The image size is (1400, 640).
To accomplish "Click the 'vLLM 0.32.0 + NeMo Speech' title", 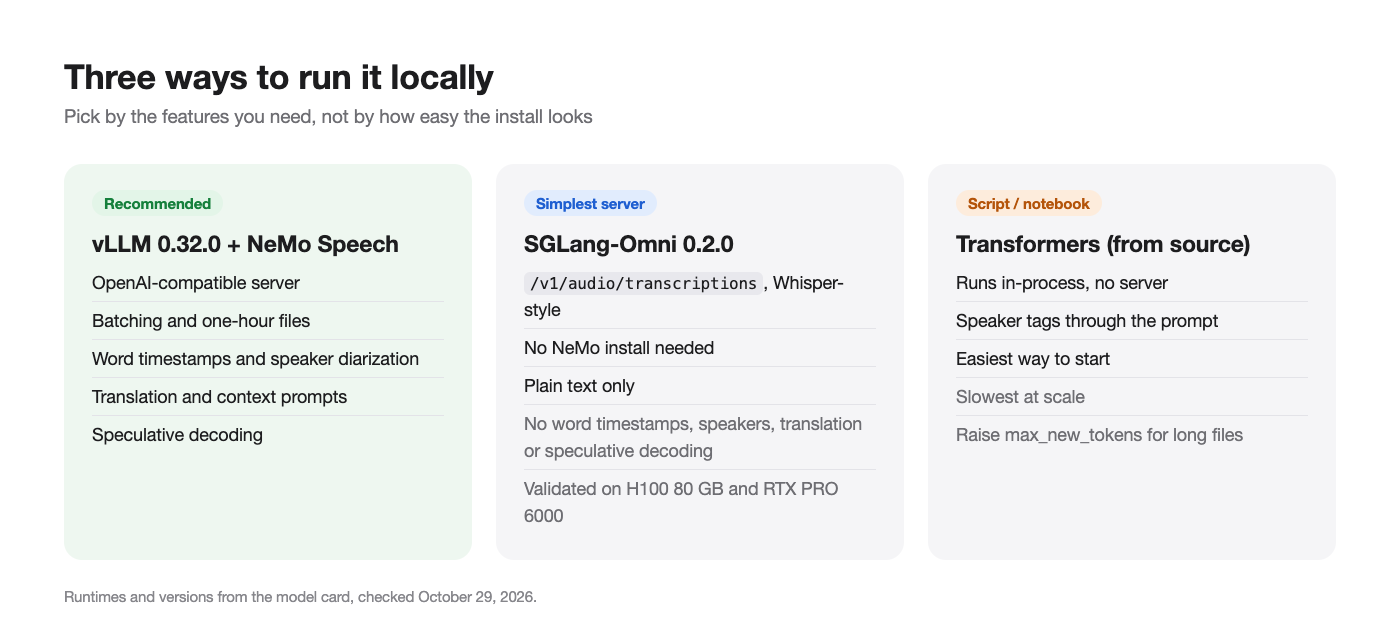I will coord(245,244).
